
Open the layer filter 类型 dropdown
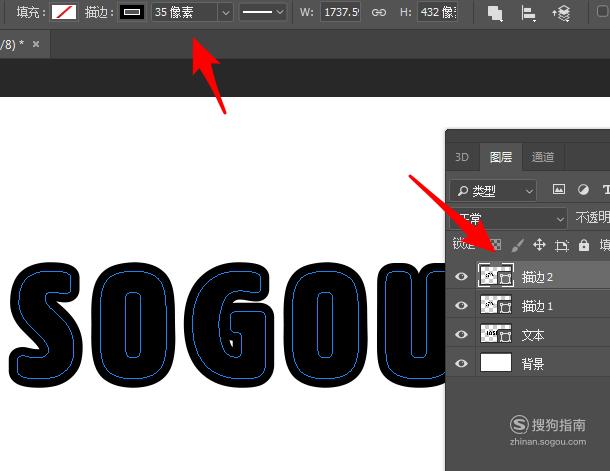[493, 191]
